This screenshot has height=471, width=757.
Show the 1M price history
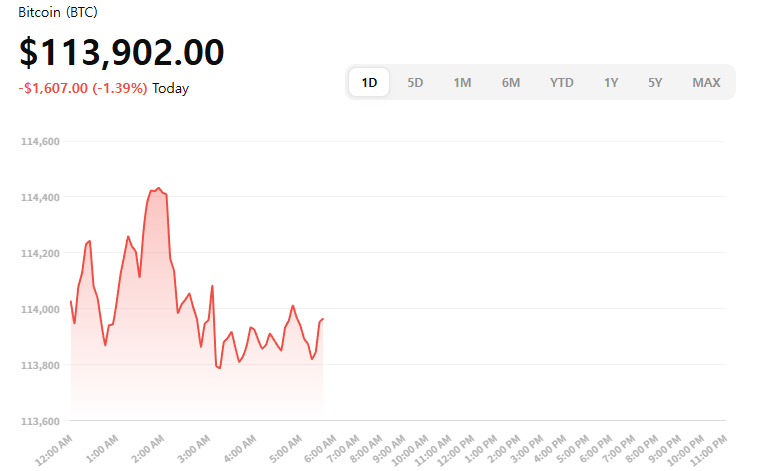pos(462,83)
